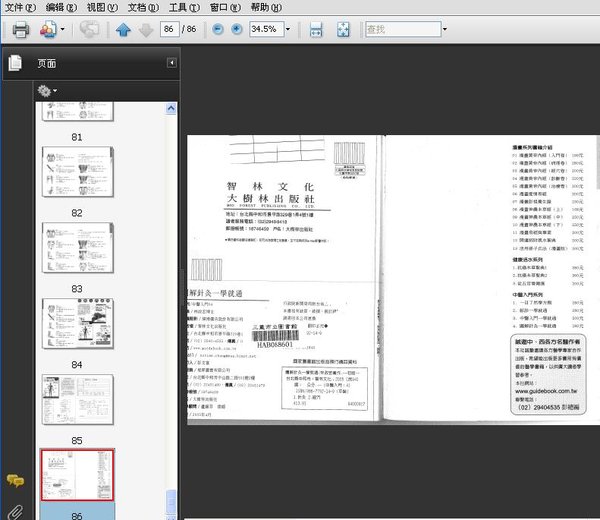Click the zoom in plus button
Viewport: 600px width, 520px height.
click(237, 29)
